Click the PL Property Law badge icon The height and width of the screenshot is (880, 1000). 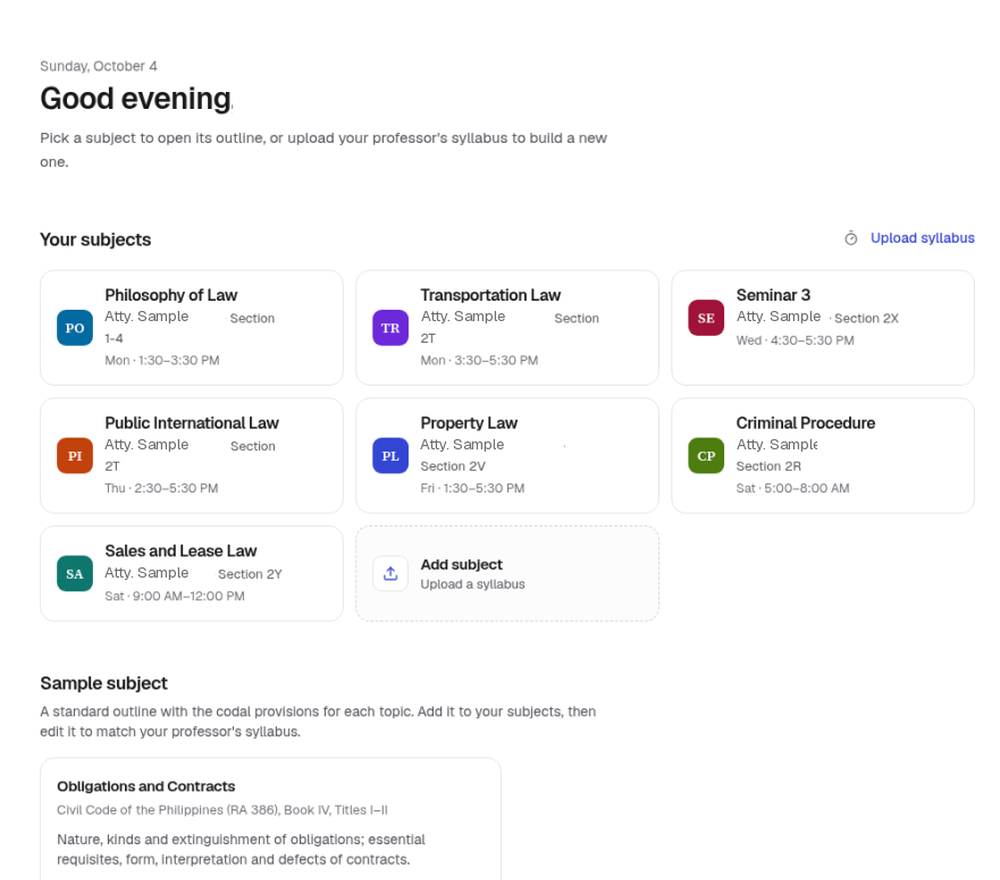(390, 455)
